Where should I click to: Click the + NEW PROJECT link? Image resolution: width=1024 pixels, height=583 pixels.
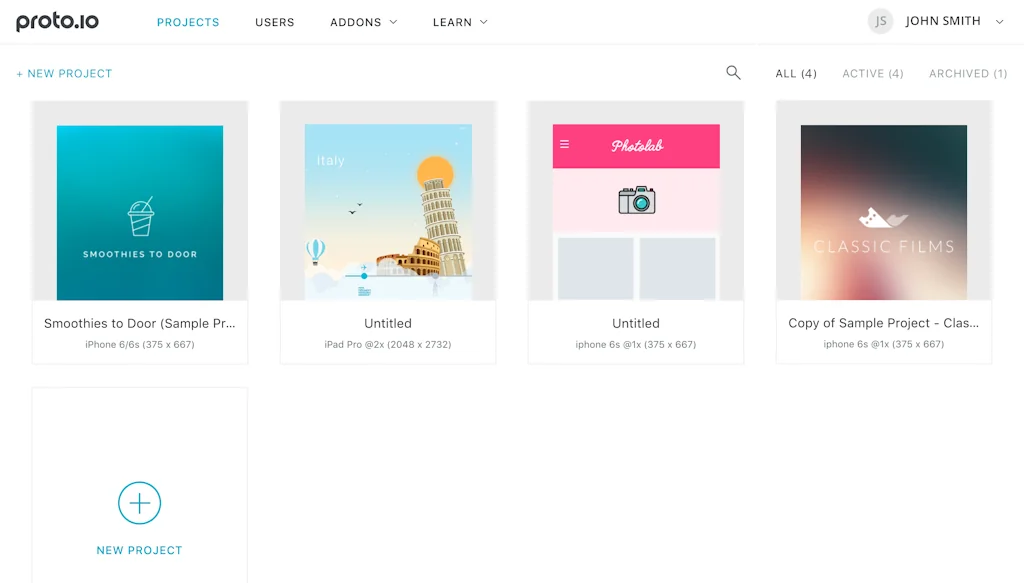tap(64, 73)
